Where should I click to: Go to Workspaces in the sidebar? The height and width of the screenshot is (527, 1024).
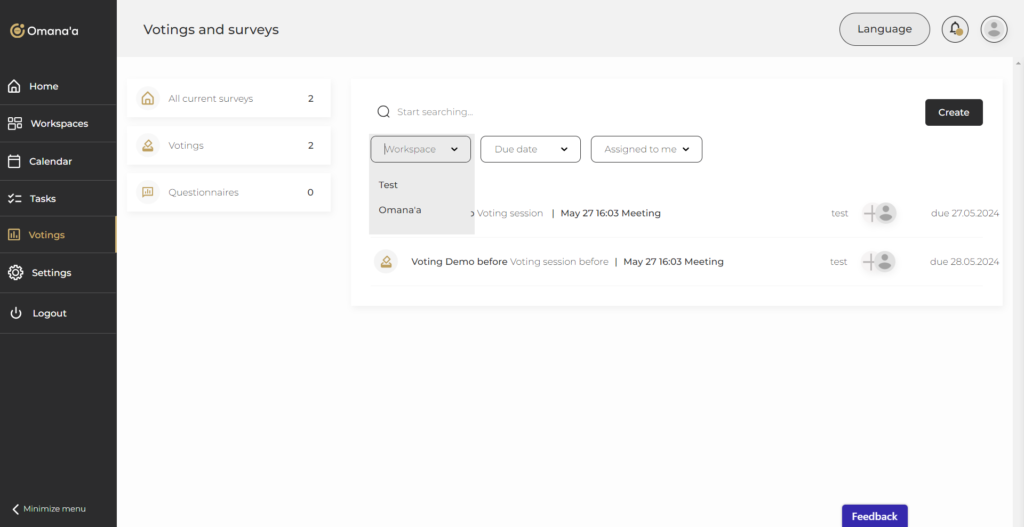point(58,124)
